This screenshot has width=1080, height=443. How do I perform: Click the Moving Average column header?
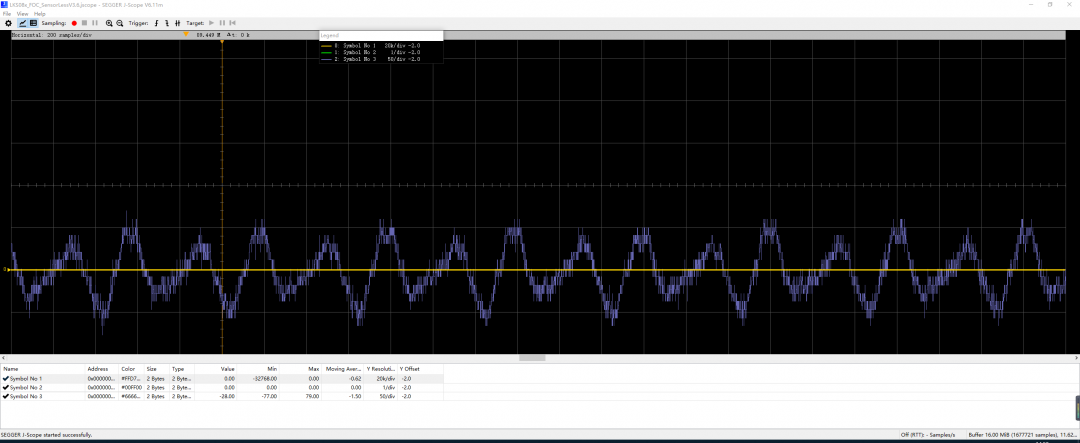(342, 369)
